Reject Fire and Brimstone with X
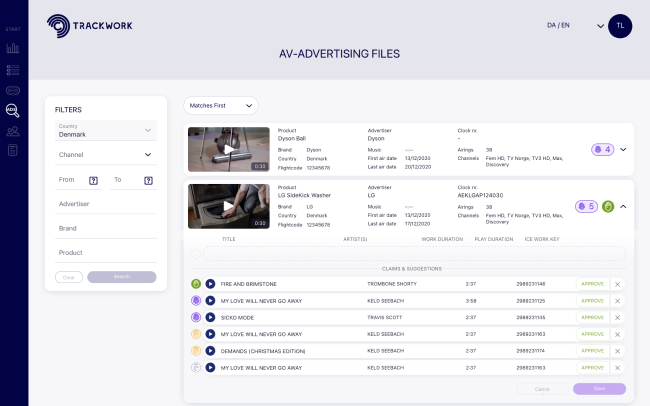 tap(617, 284)
